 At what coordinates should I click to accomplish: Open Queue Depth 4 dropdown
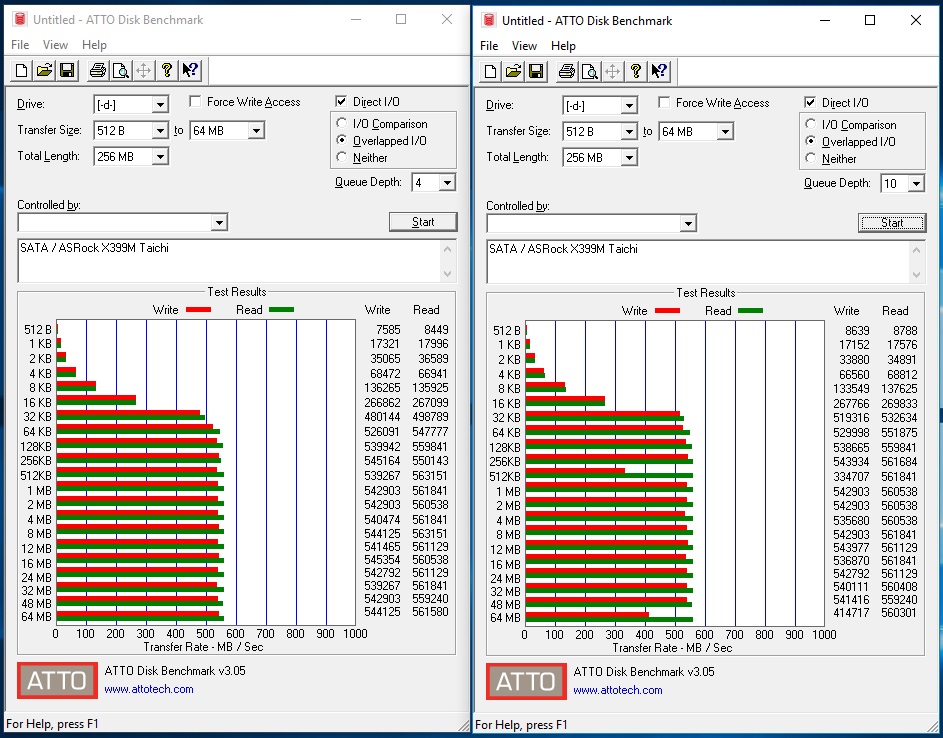447,183
